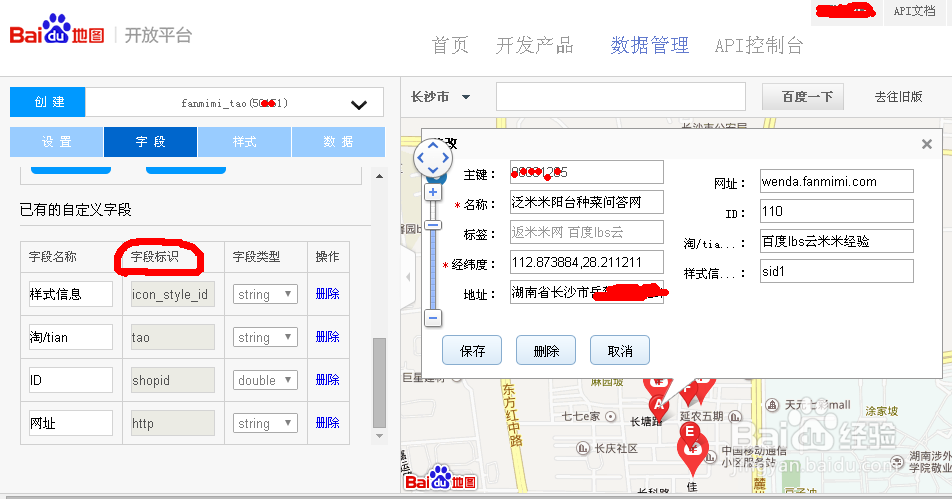Collapse the left panel with side arrow
The image size is (952, 499).
point(408,276)
